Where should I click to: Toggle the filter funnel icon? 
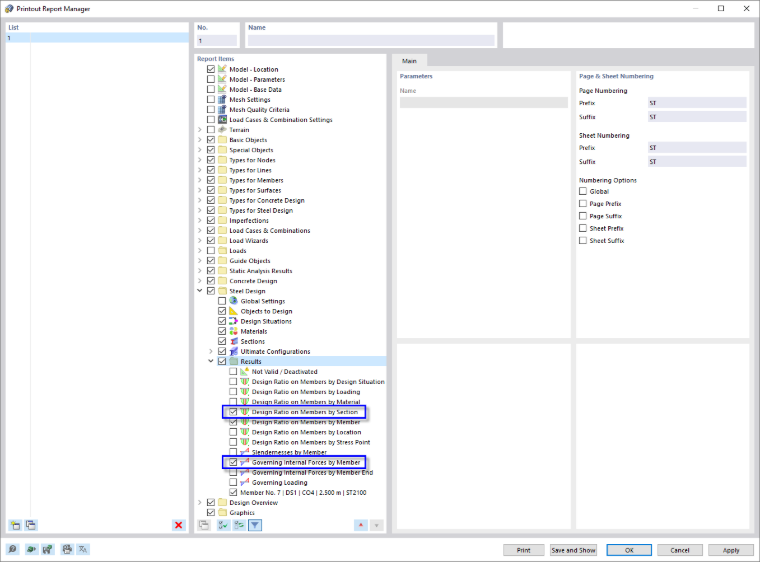(x=255, y=525)
